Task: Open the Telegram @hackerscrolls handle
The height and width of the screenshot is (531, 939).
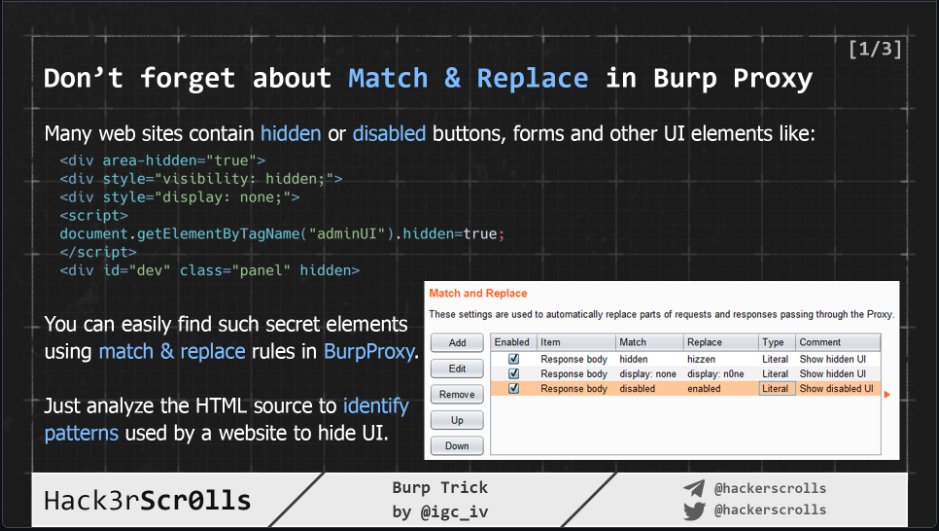Action: 770,488
